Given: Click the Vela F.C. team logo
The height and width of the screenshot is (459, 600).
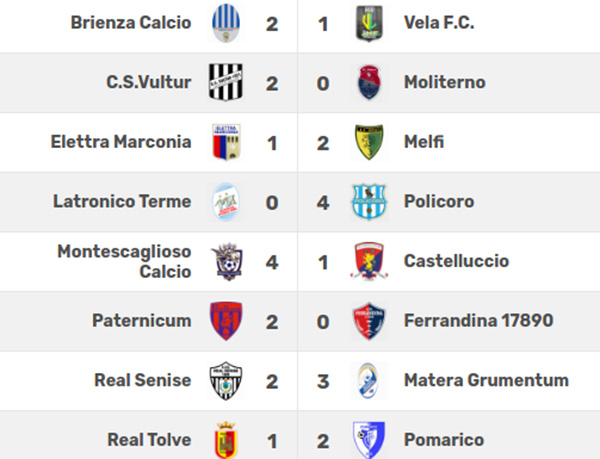Looking at the screenshot, I should pos(369,23).
